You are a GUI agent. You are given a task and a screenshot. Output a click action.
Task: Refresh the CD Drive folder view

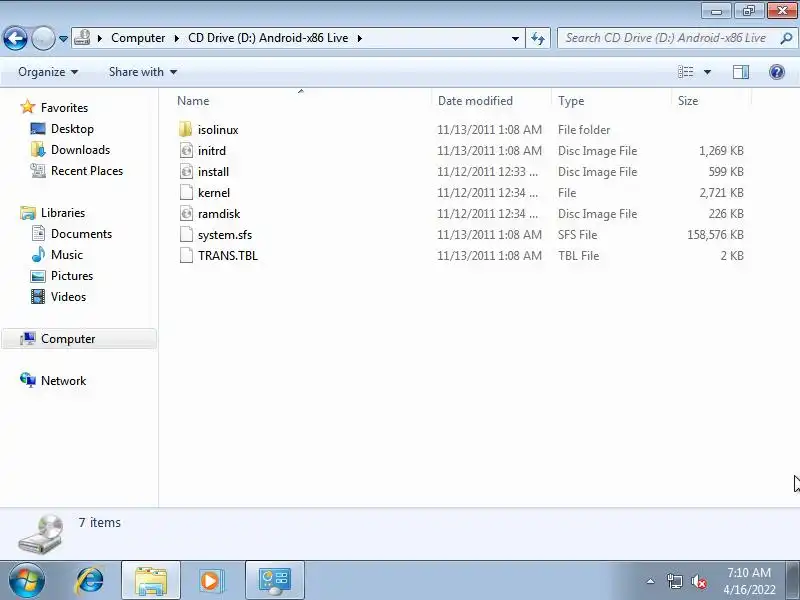click(x=538, y=38)
